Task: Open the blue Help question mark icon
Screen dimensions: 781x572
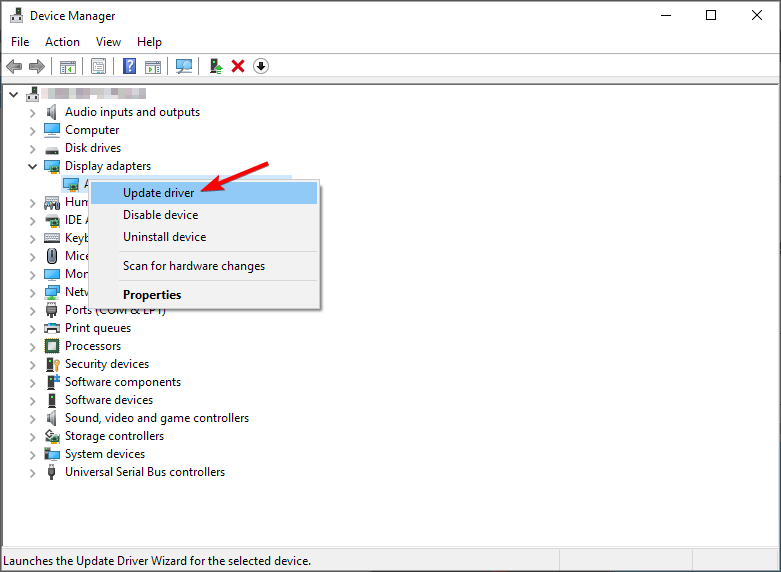Action: (130, 66)
